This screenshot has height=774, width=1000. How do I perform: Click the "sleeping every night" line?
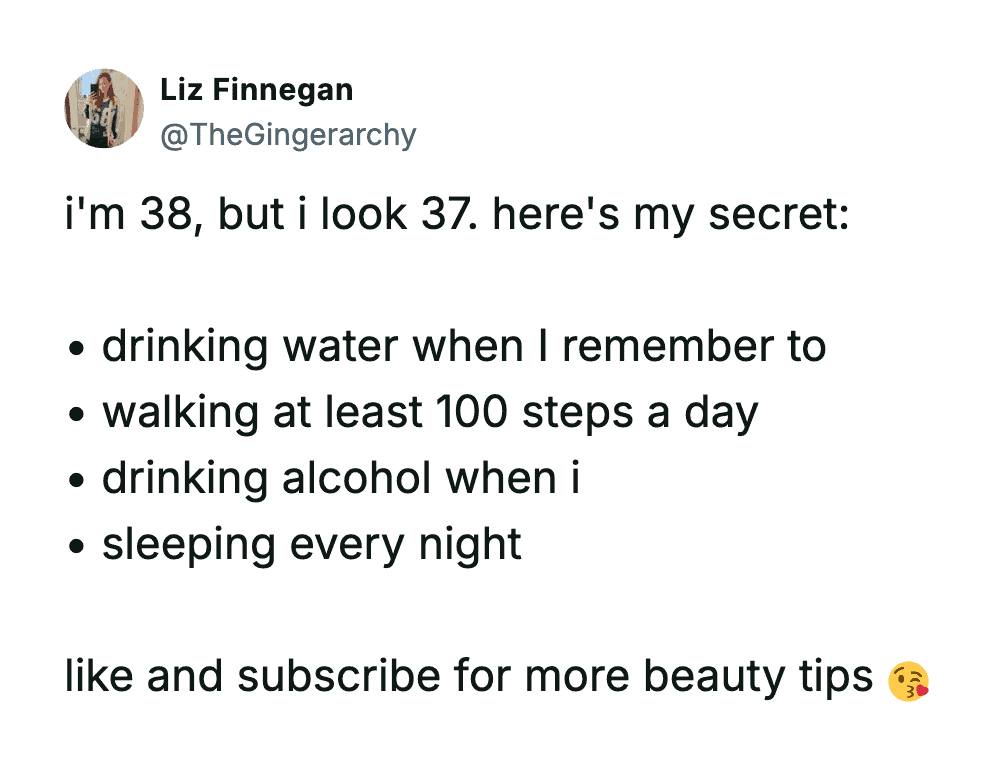tap(312, 545)
